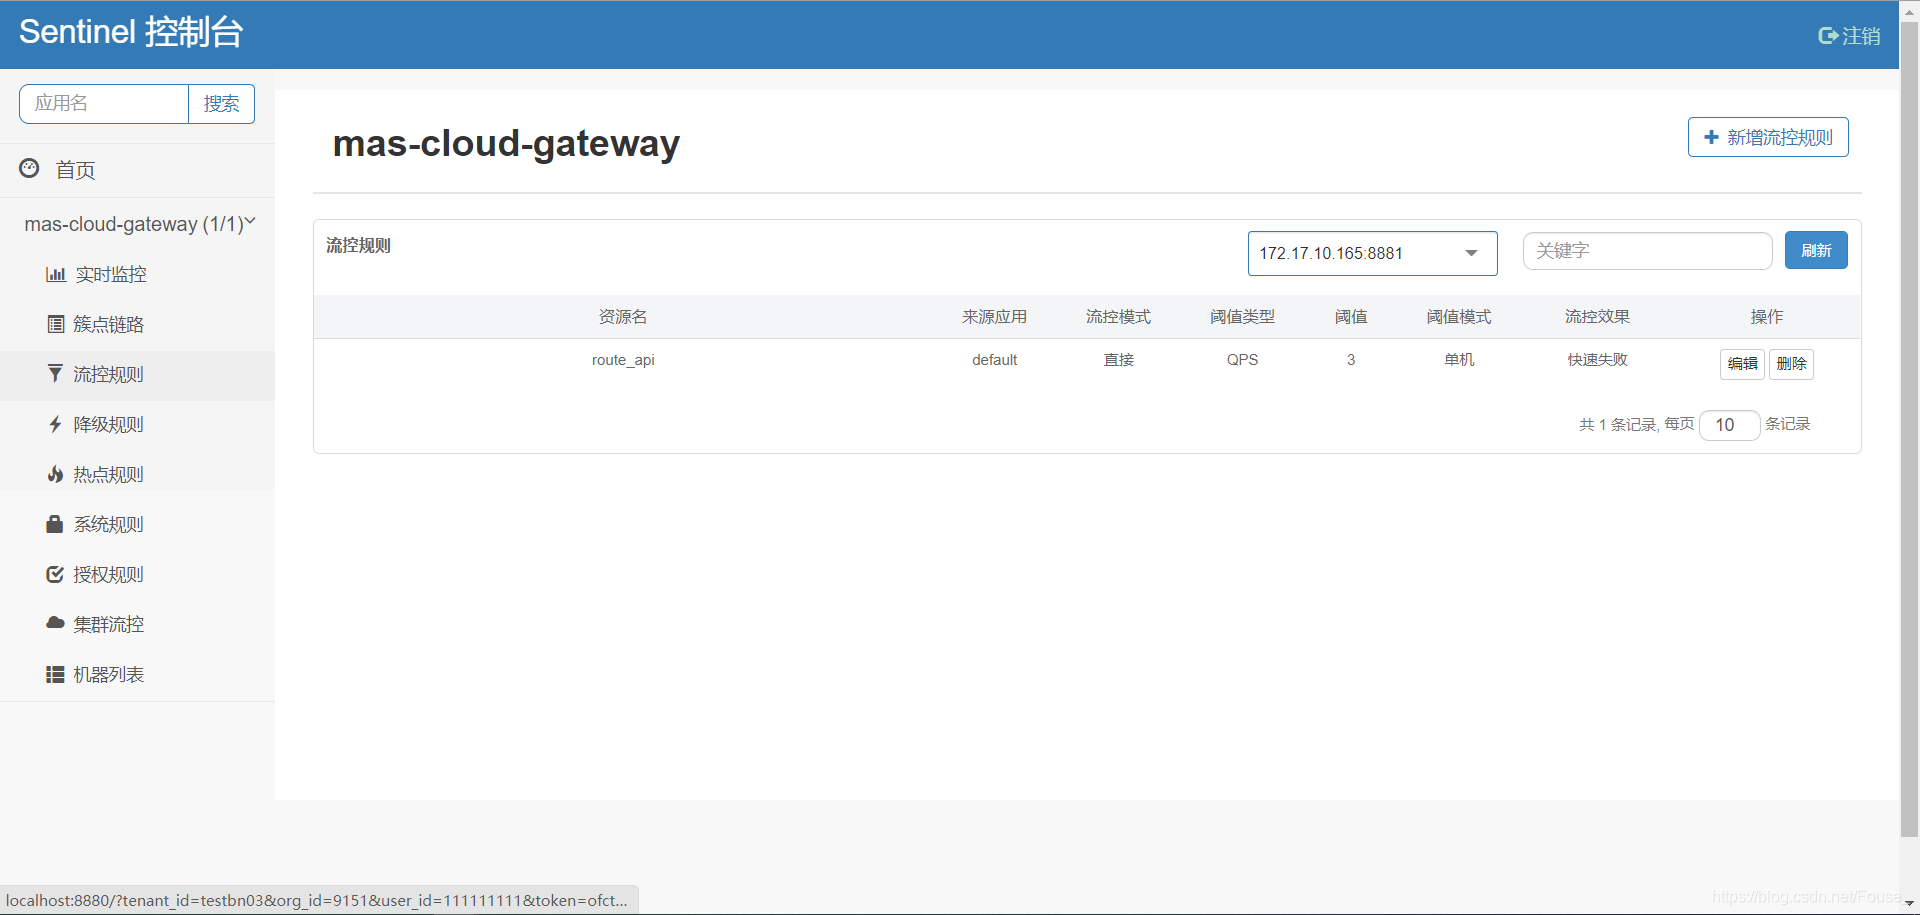Click the default source app cell
Image resolution: width=1920 pixels, height=915 pixels.
click(x=994, y=360)
